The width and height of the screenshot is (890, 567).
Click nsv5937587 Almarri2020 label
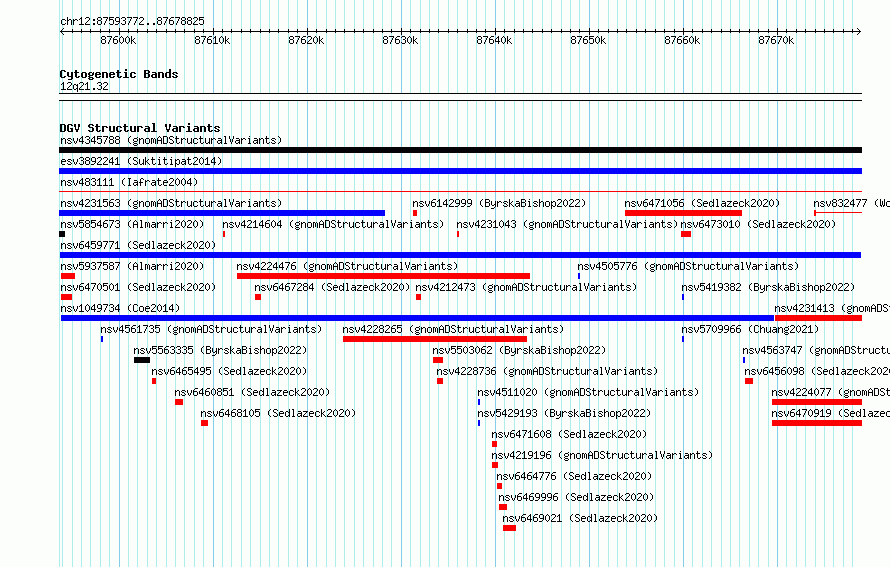(132, 266)
